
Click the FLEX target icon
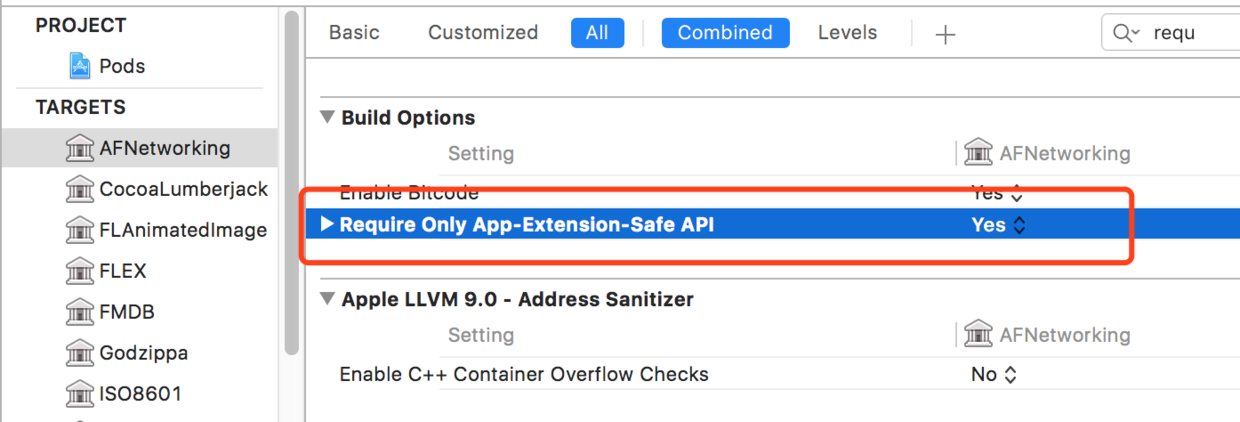tap(79, 271)
